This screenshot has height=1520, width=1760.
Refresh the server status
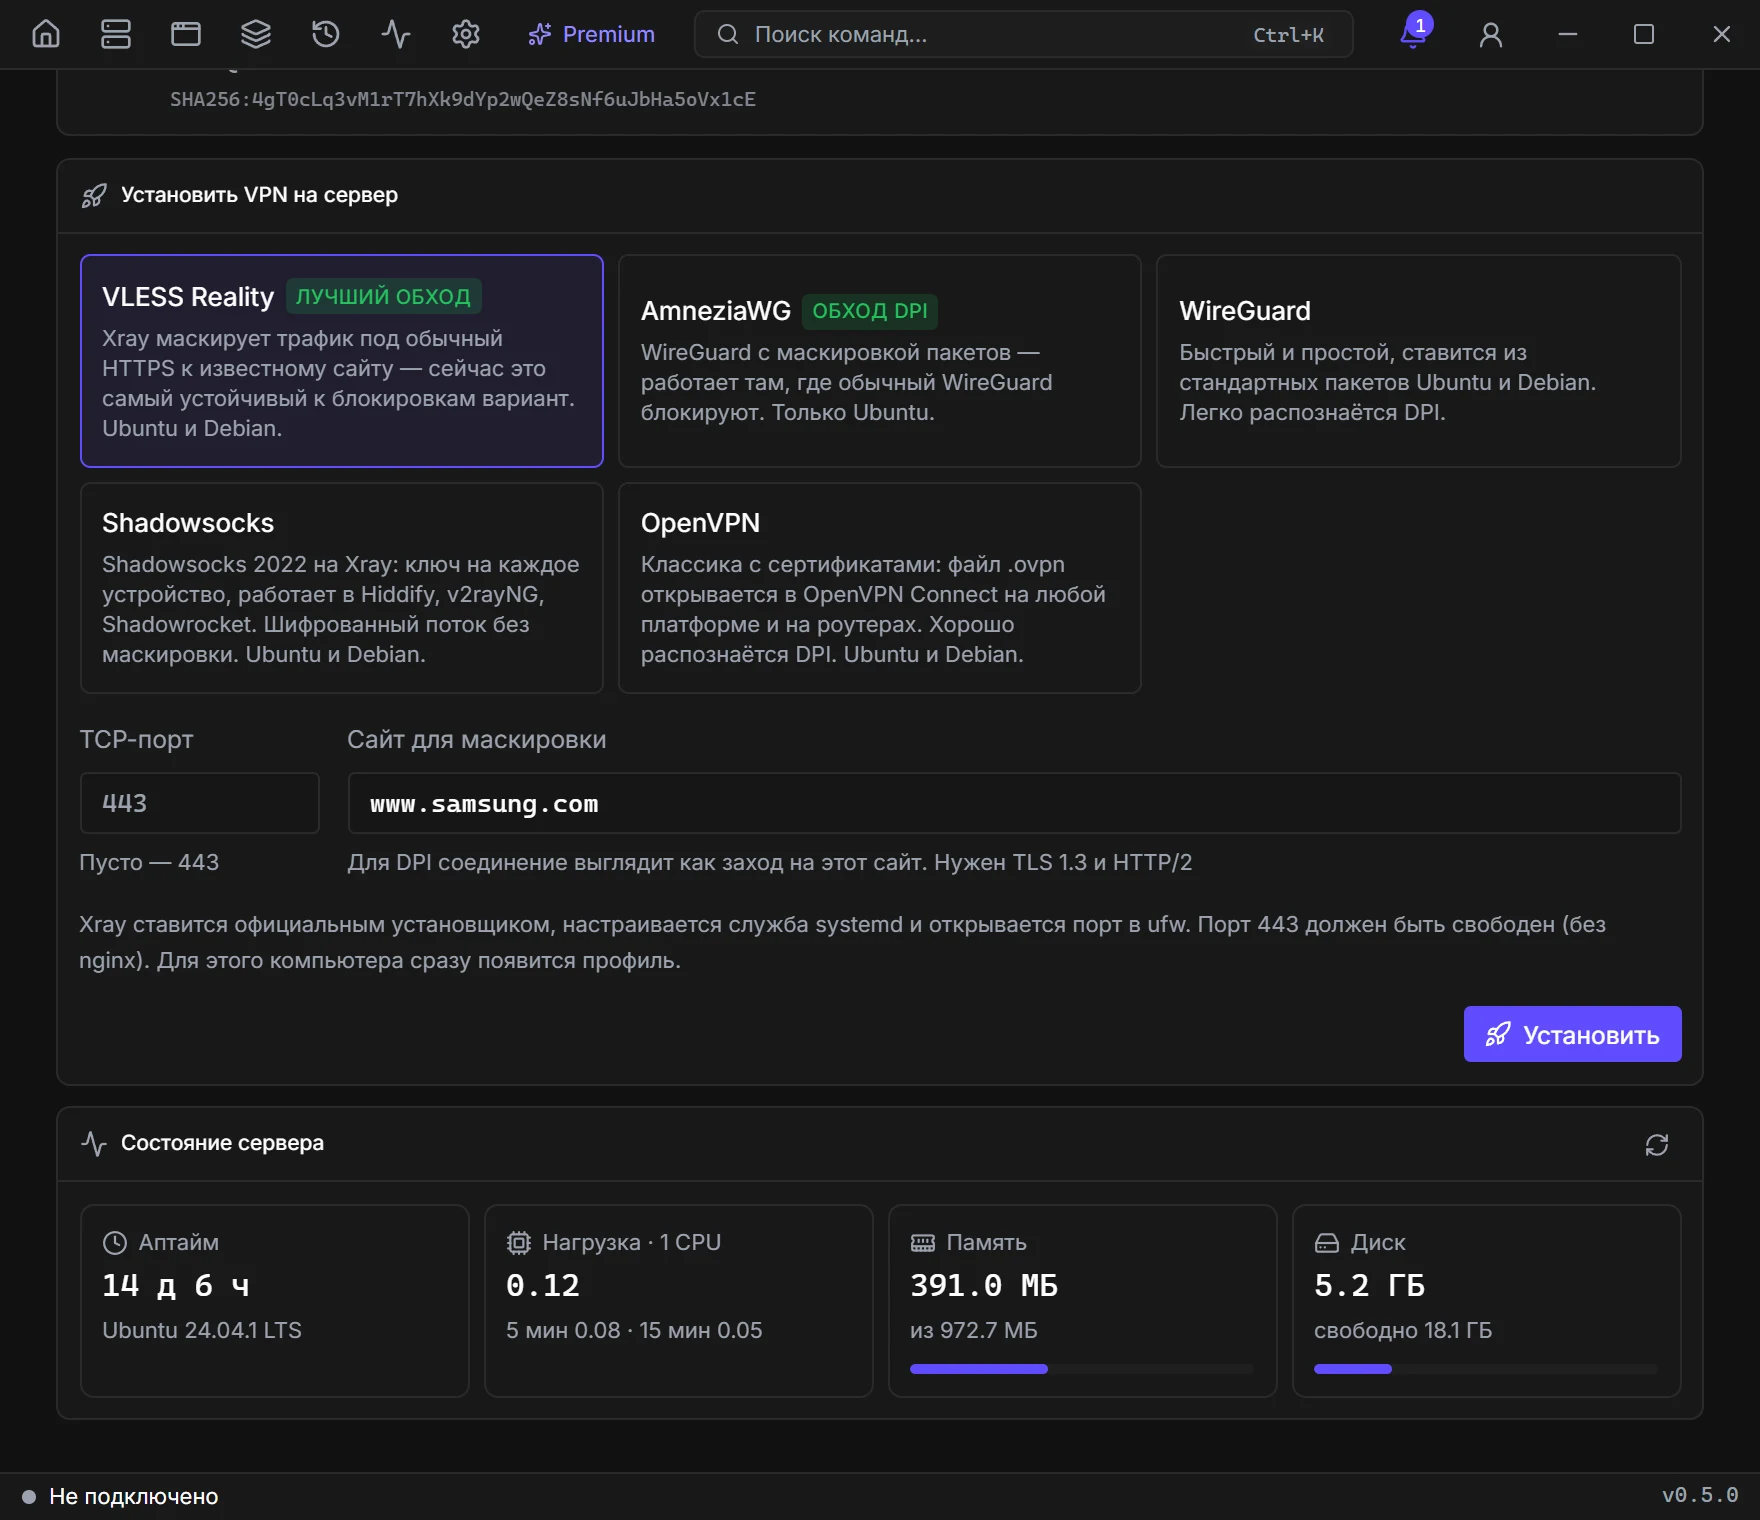pyautogui.click(x=1657, y=1144)
